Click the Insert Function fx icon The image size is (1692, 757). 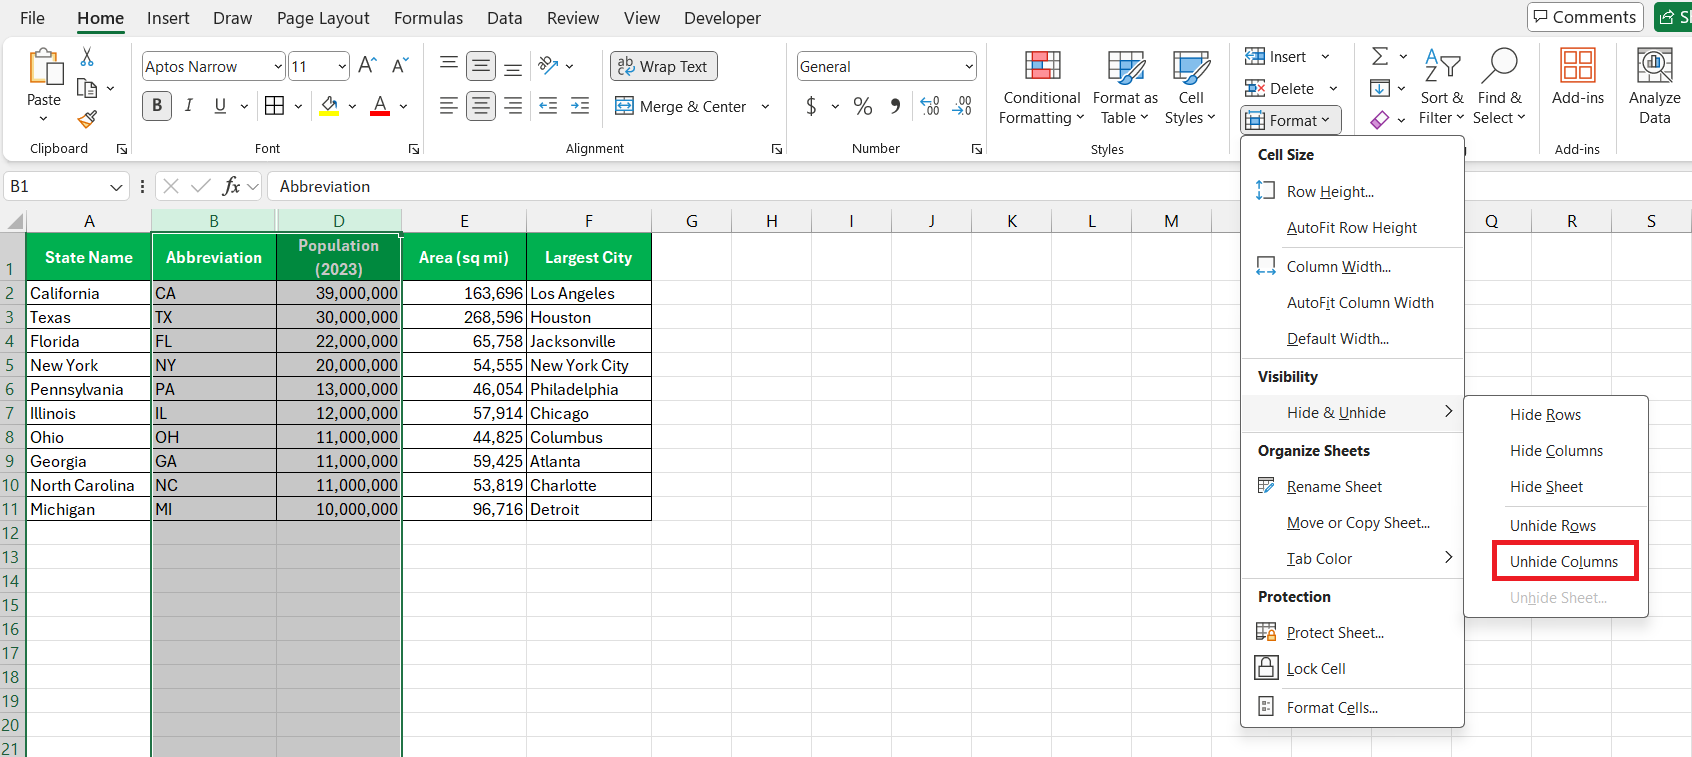pos(231,186)
